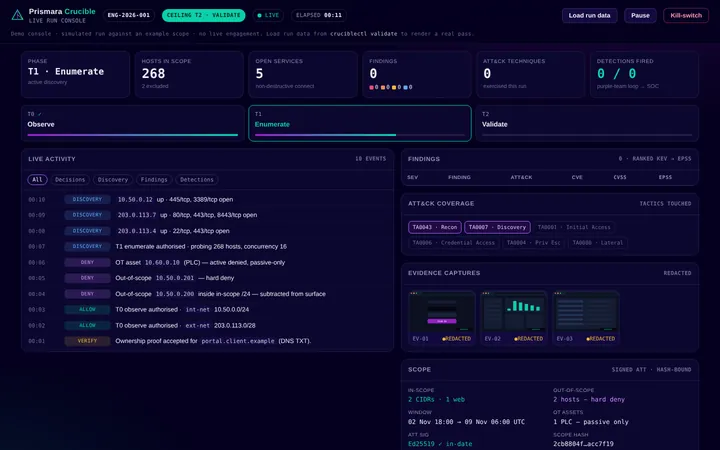The image size is (720, 450).
Task: Click the cruciblectl validate command text
Action: pos(364,34)
